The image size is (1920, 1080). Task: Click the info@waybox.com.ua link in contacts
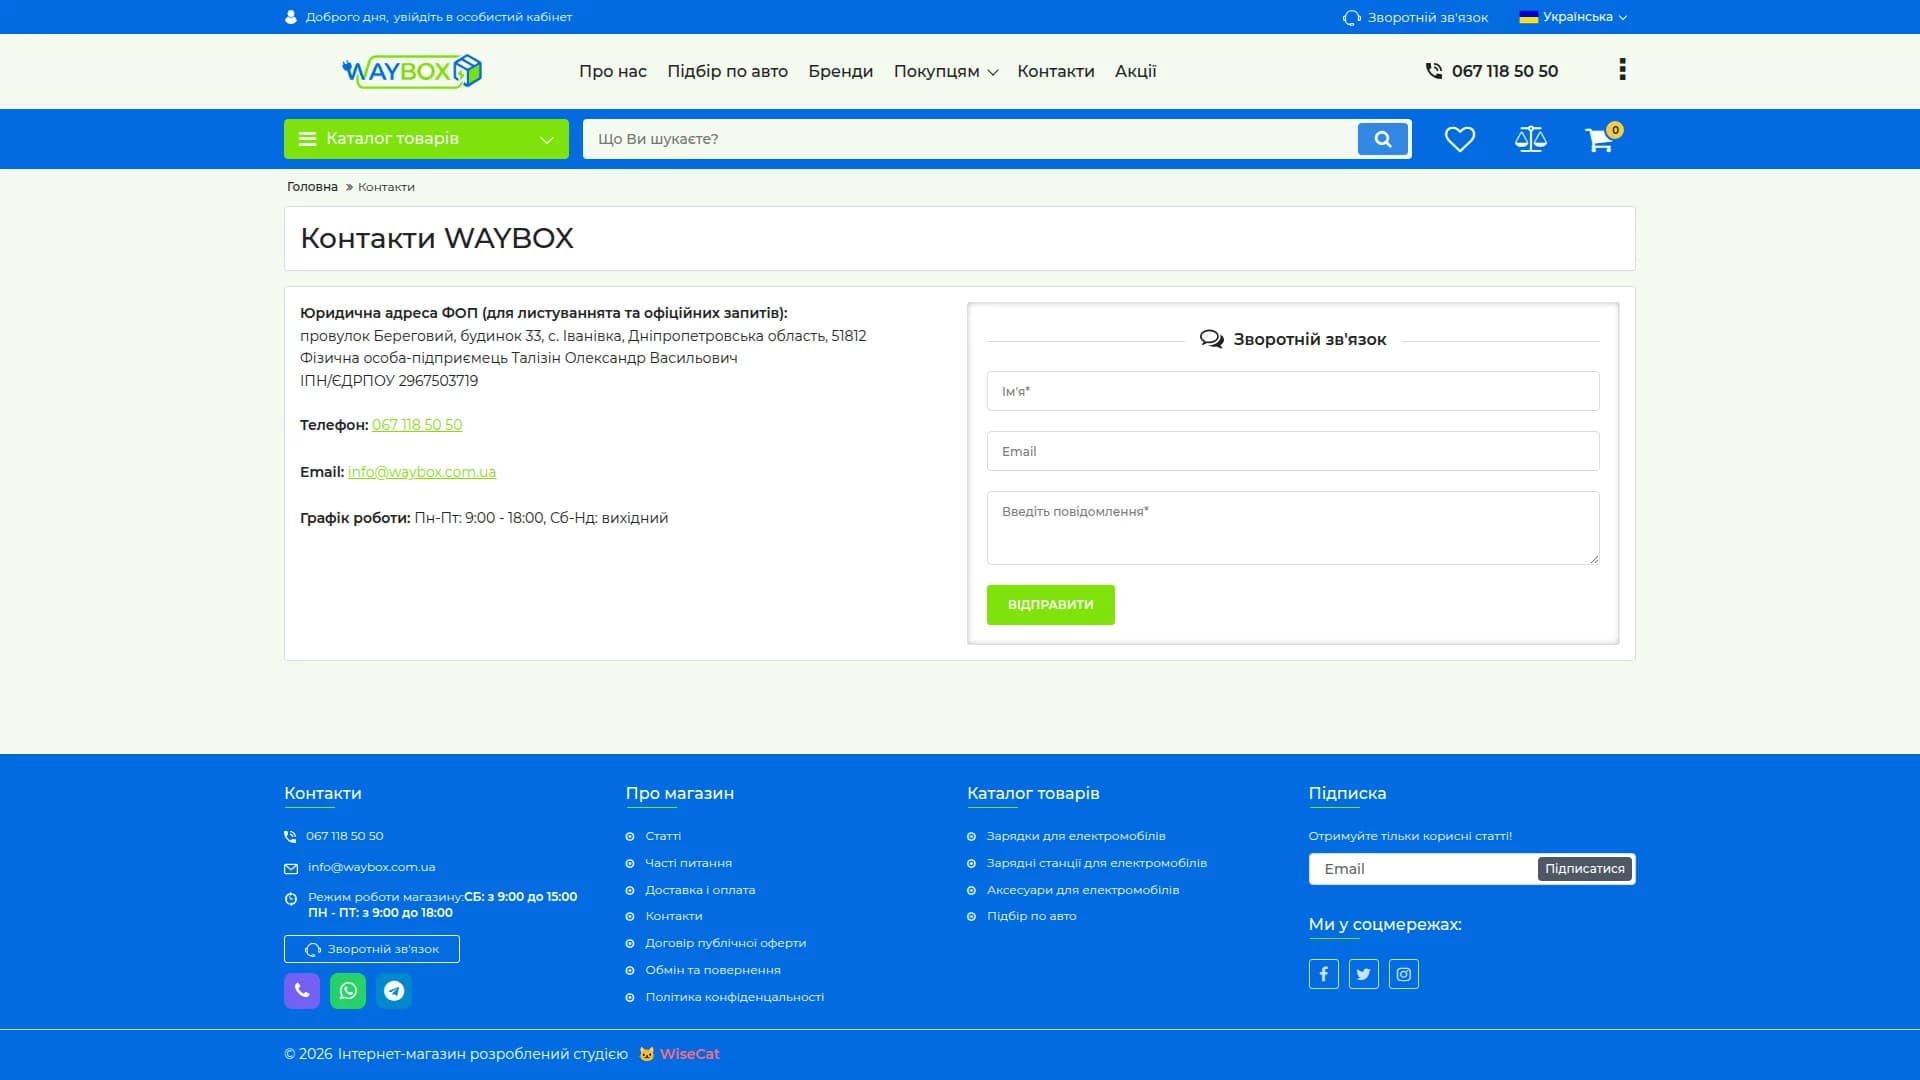pos(422,472)
